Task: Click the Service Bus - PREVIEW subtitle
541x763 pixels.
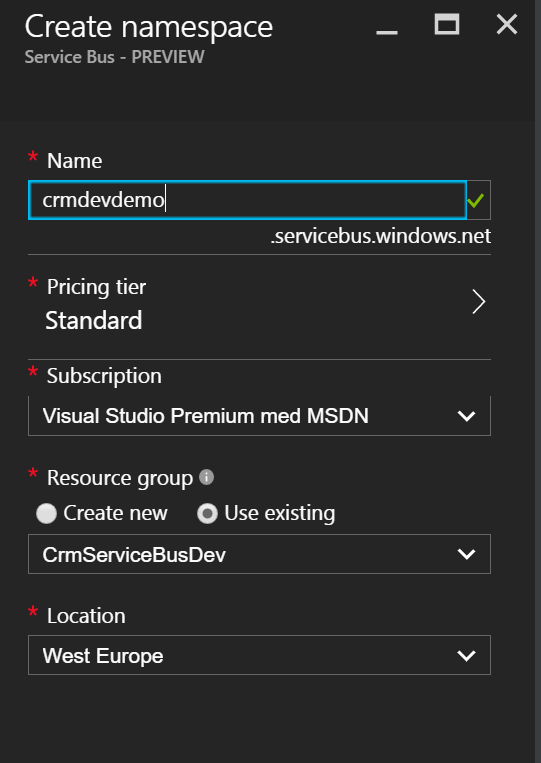Action: [x=114, y=57]
